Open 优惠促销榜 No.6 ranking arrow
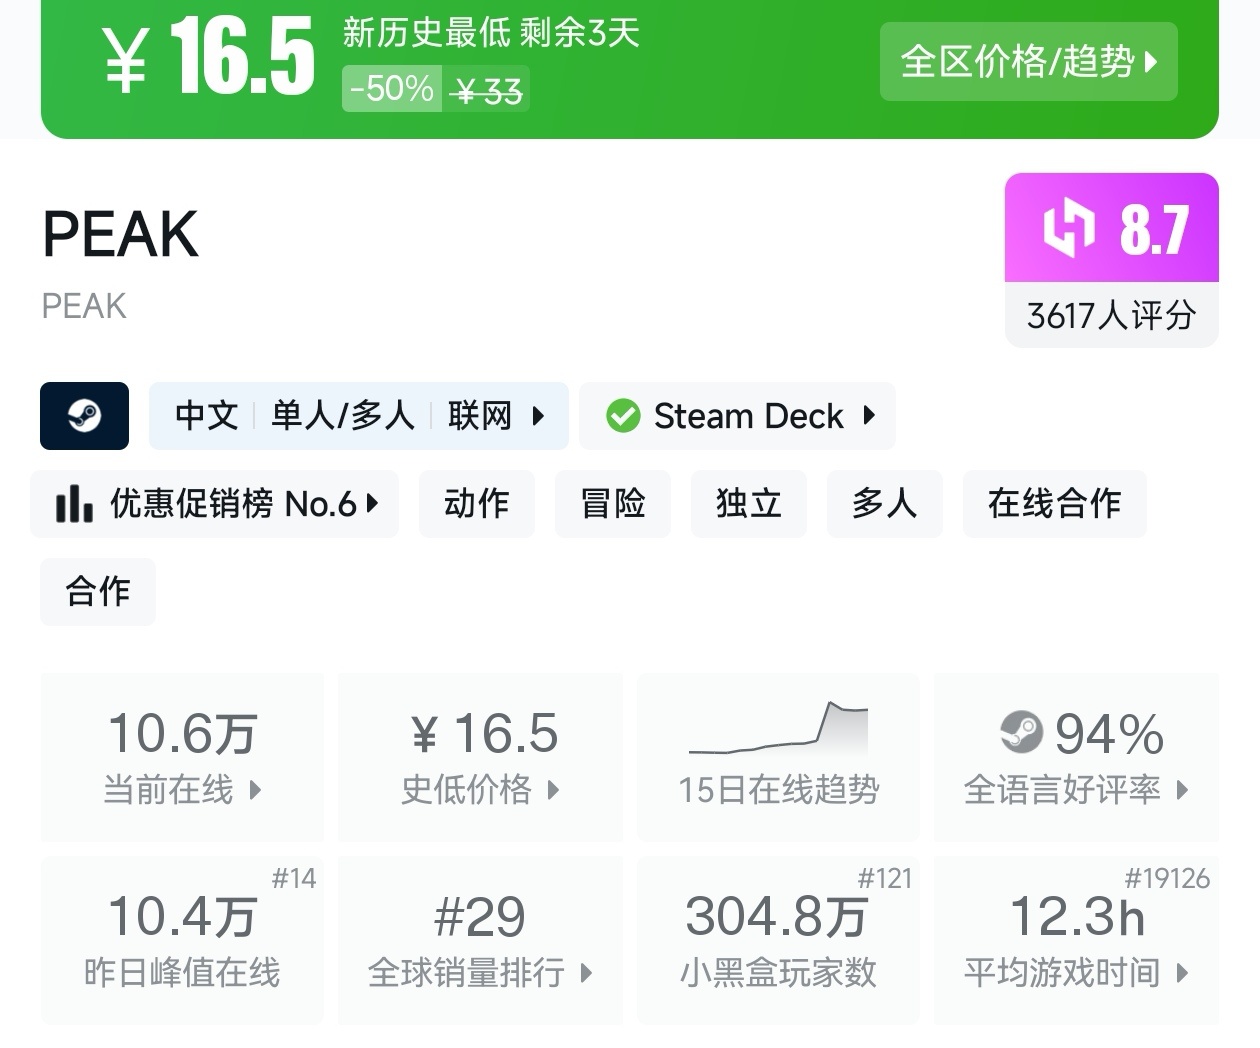The image size is (1260, 1048). tap(372, 503)
